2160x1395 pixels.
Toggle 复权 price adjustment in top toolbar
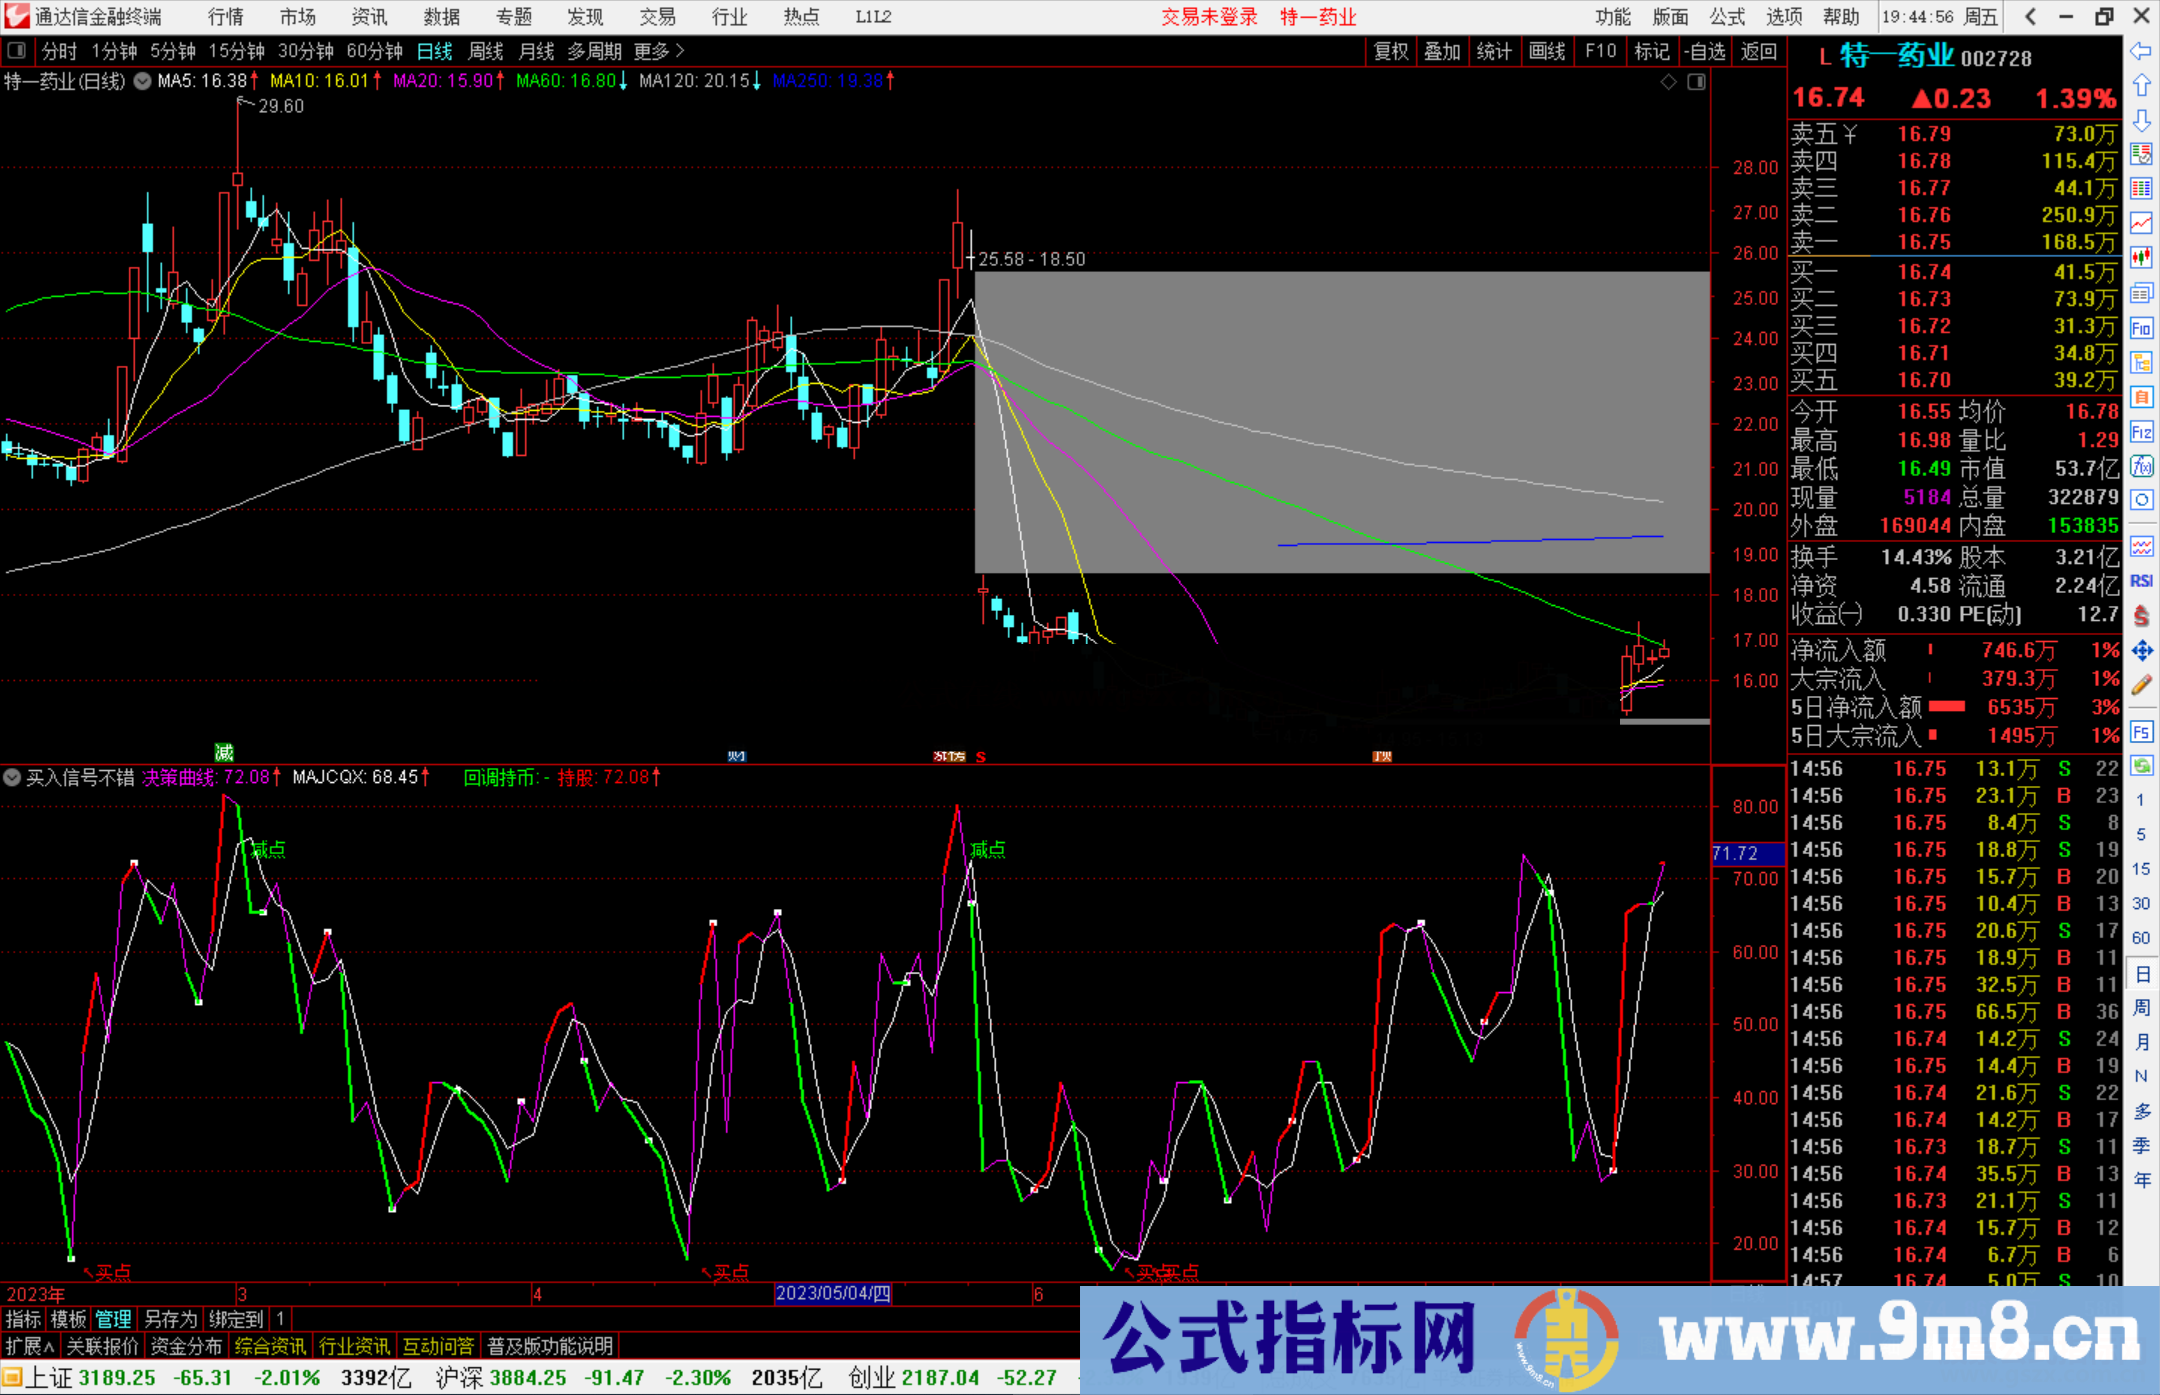coord(1390,51)
